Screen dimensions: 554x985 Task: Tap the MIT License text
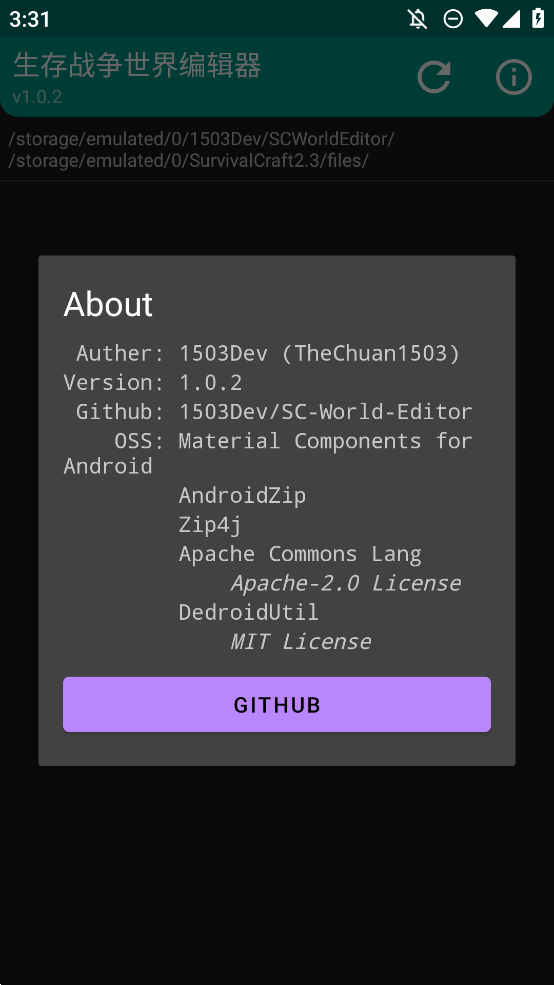pyautogui.click(x=301, y=641)
